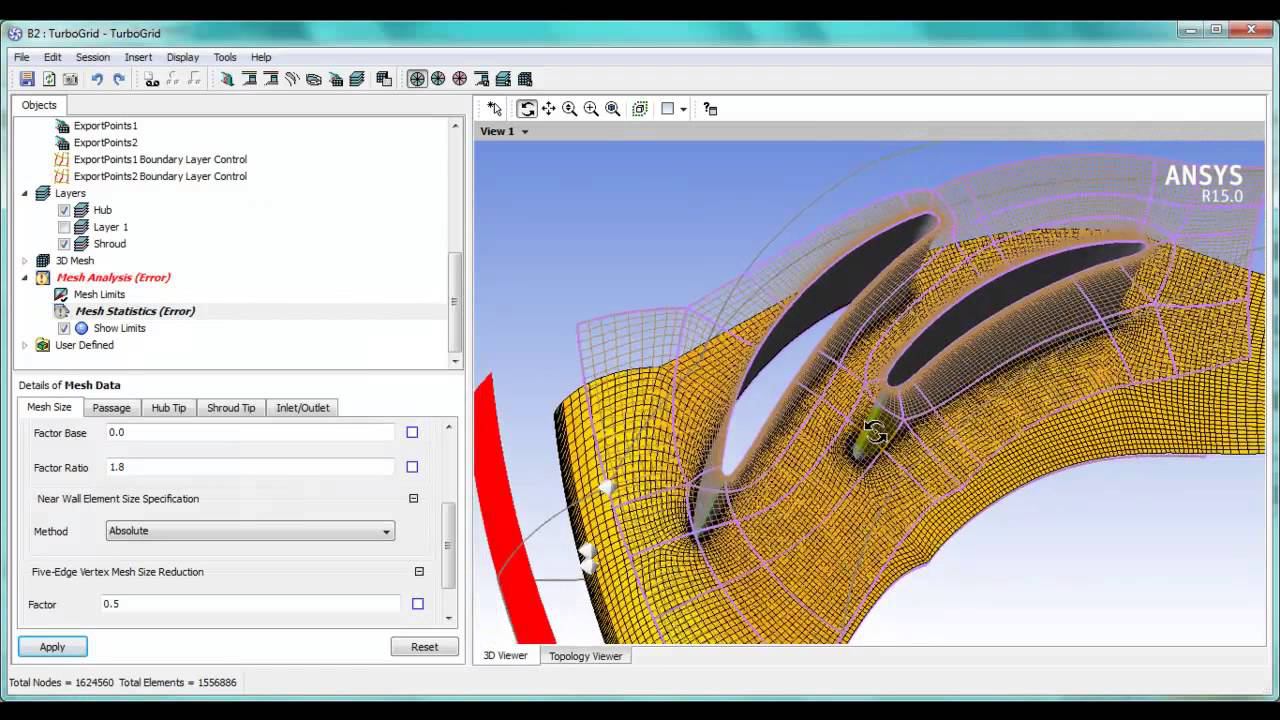The width and height of the screenshot is (1280, 720).
Task: Click the Reset button
Action: click(x=424, y=647)
